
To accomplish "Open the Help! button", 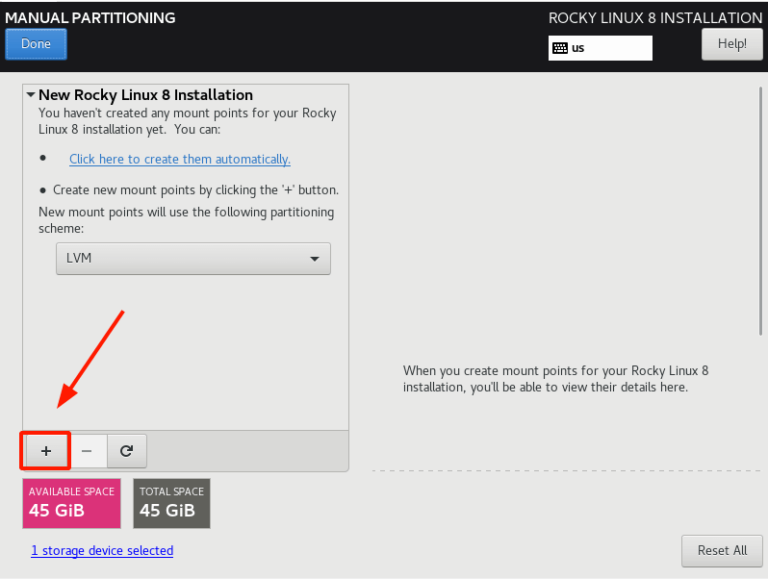I will [x=732, y=44].
